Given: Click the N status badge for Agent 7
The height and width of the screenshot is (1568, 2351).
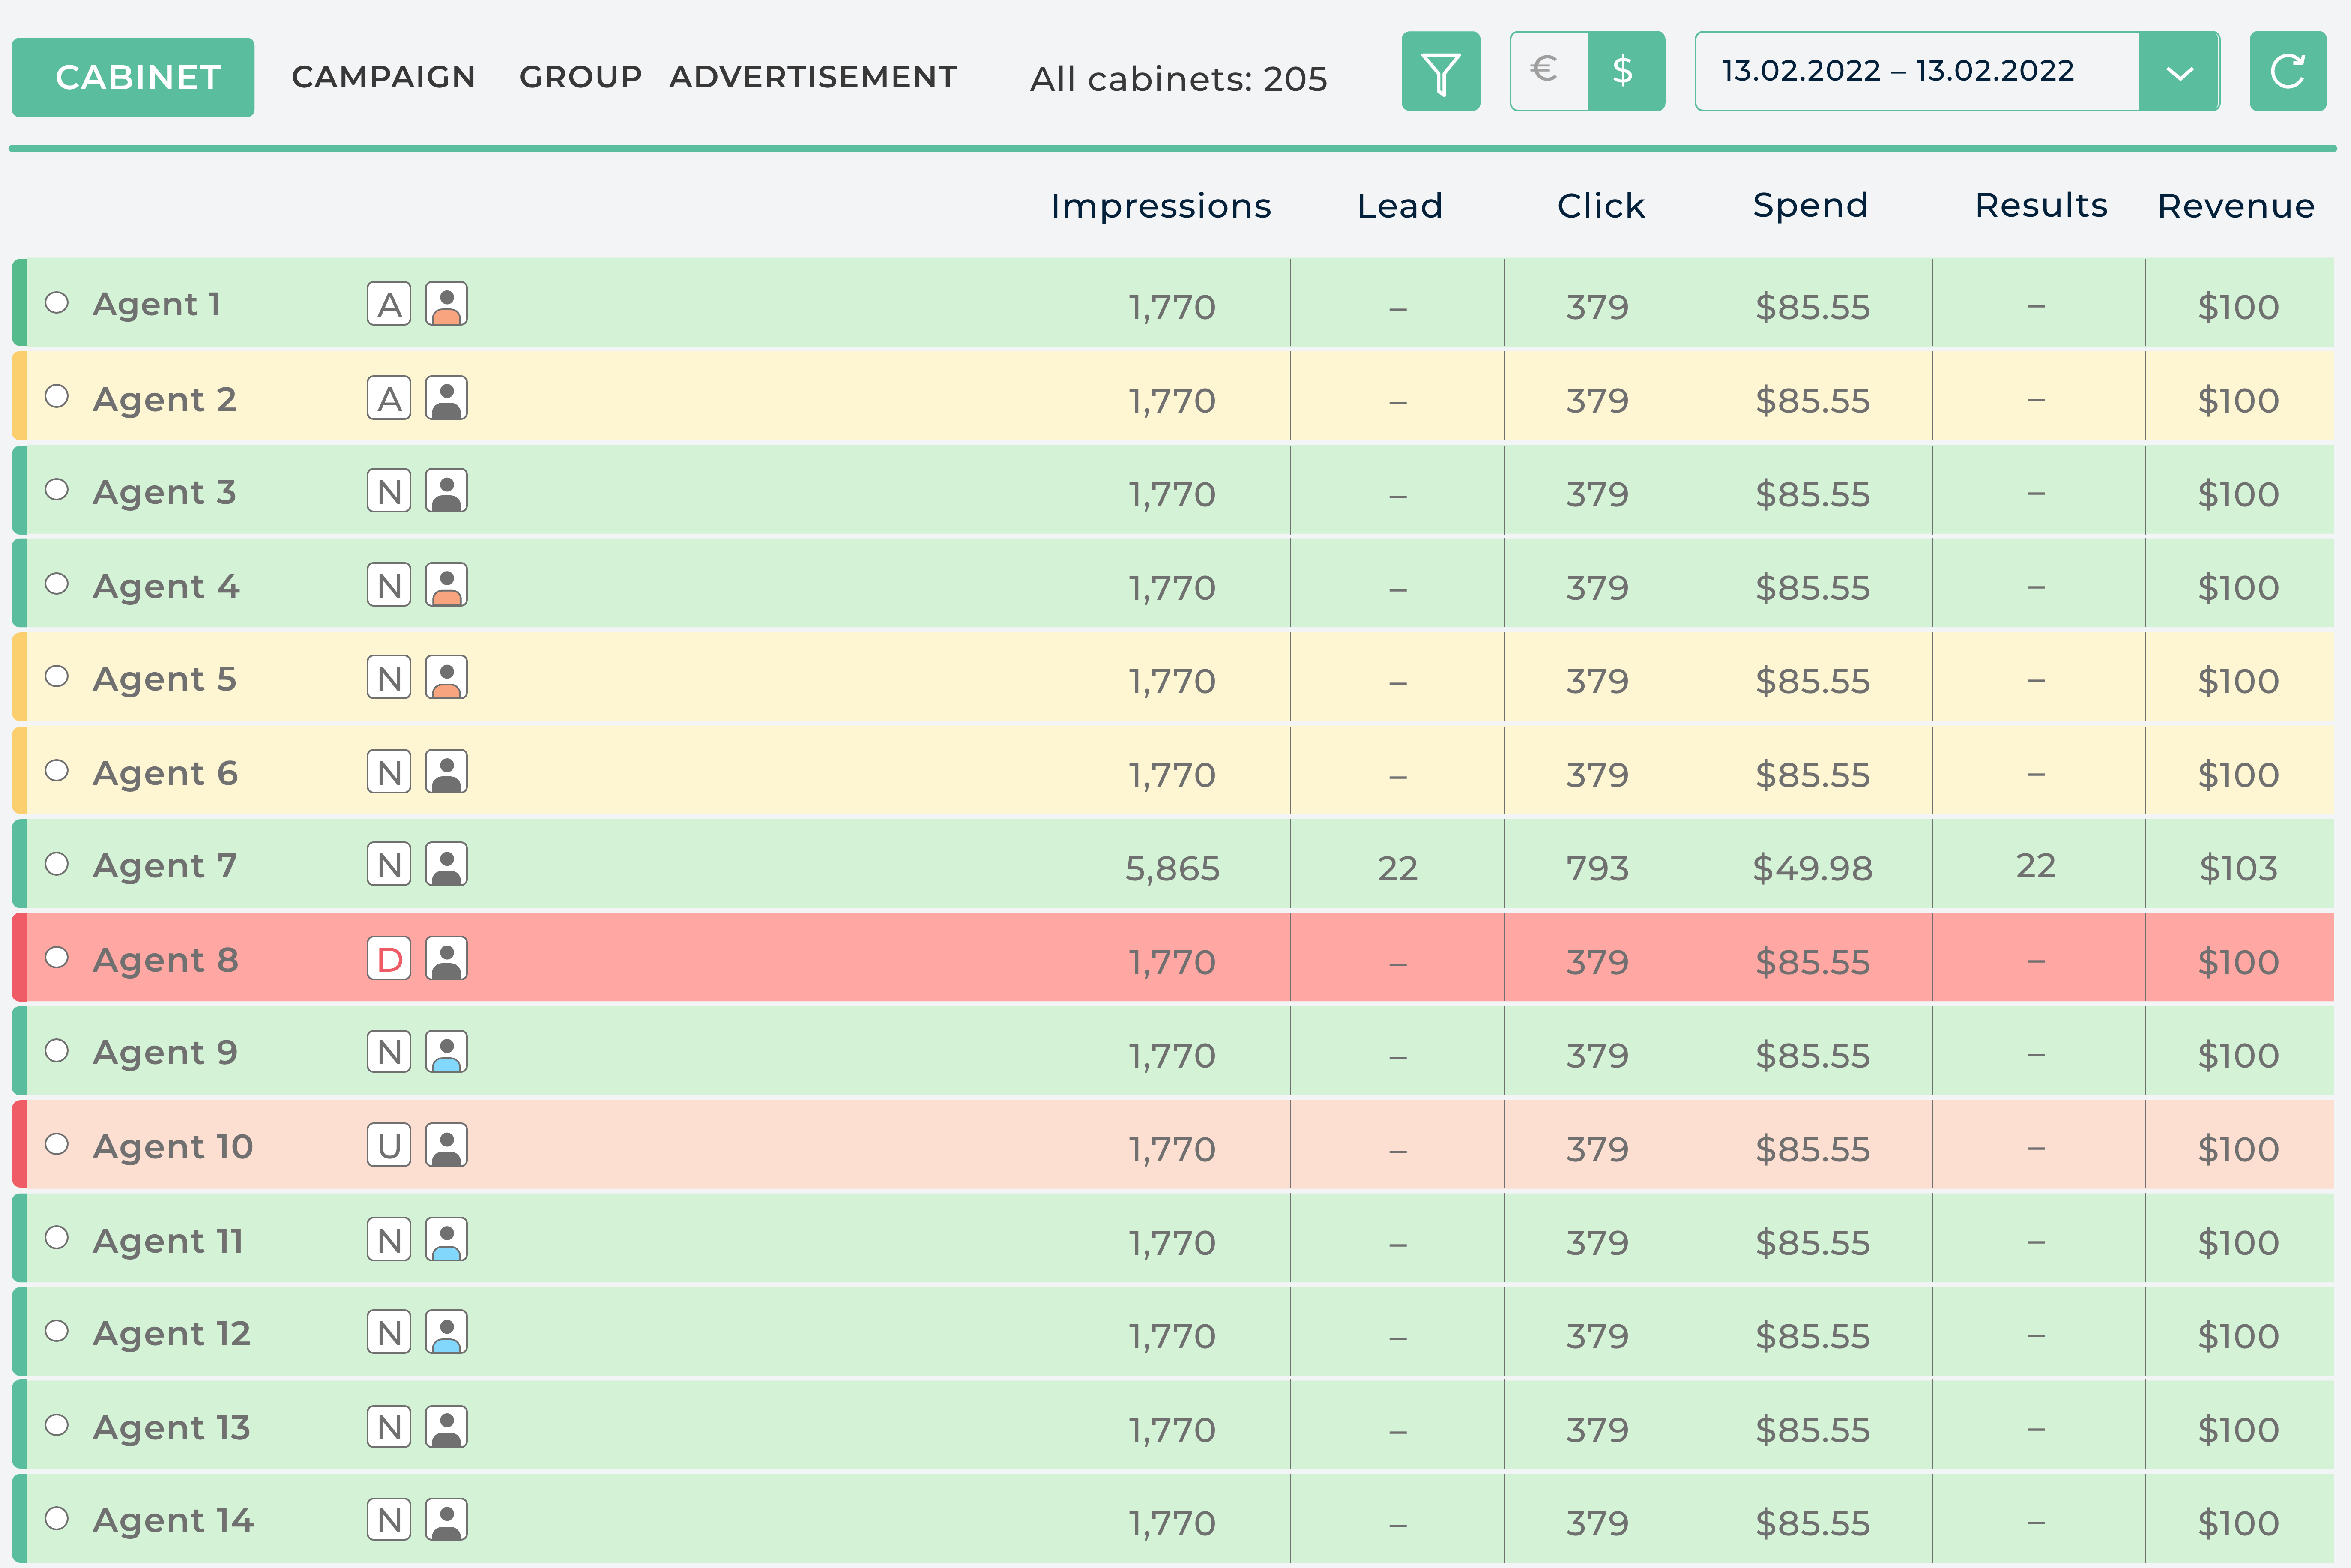Looking at the screenshot, I should (389, 865).
